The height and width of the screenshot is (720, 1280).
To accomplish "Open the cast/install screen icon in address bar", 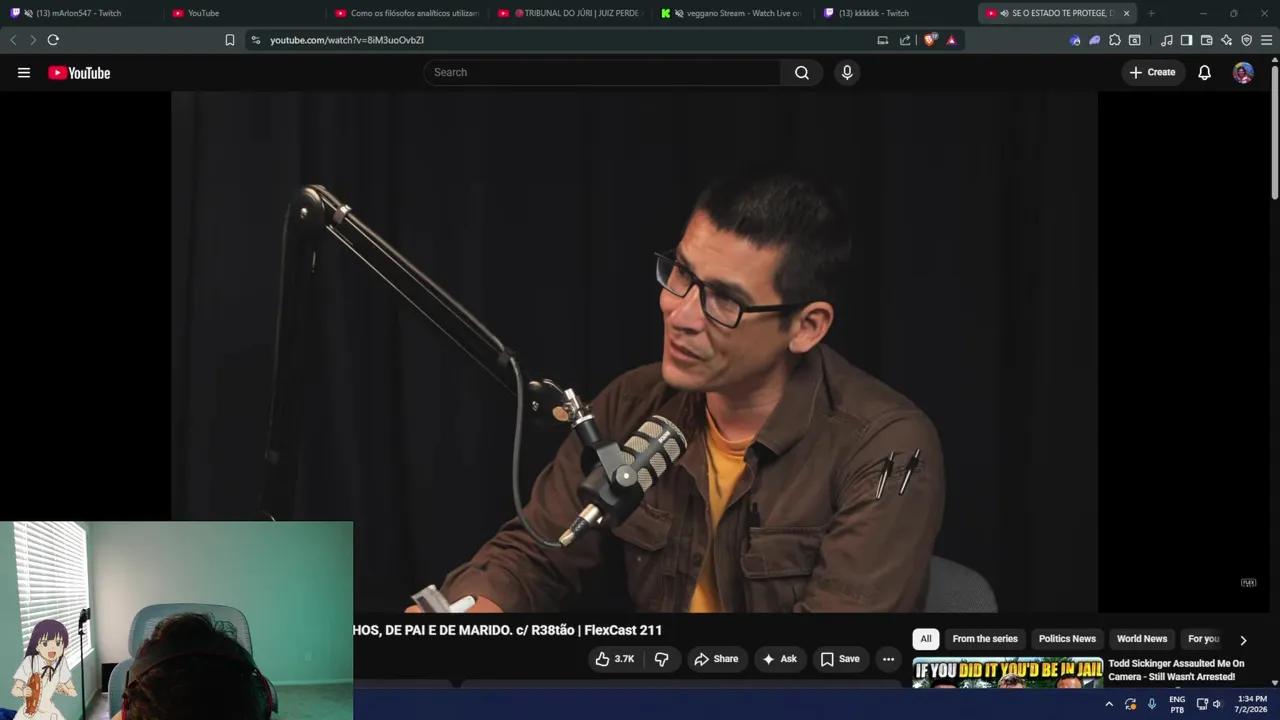I will click(882, 40).
